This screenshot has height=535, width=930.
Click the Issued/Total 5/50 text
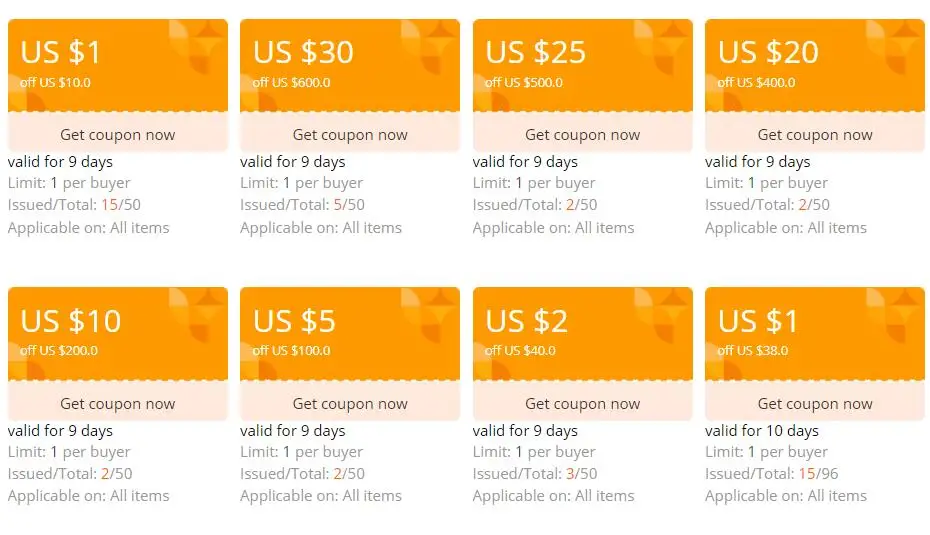click(302, 205)
